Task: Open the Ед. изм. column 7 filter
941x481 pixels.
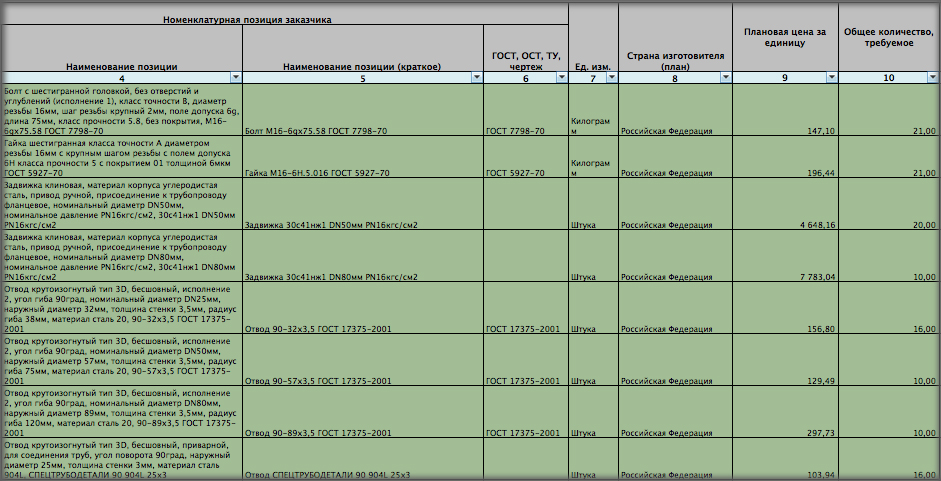Action: (x=611, y=77)
